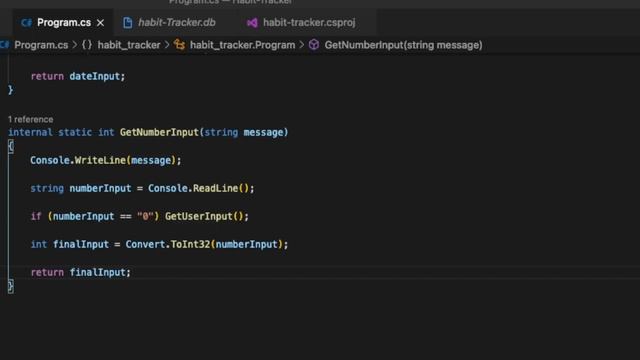Switch to the Program.cs tab

tap(64, 22)
